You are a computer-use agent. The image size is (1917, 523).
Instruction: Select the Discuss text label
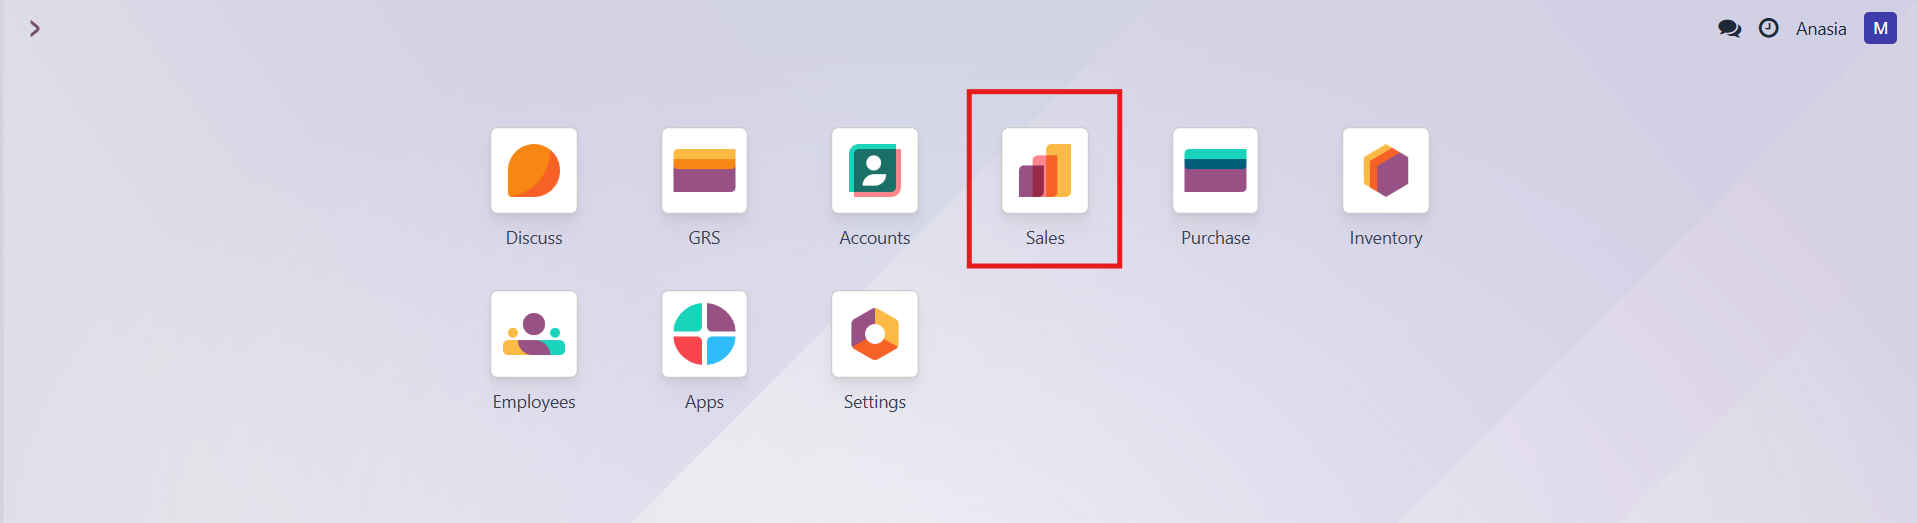click(533, 238)
